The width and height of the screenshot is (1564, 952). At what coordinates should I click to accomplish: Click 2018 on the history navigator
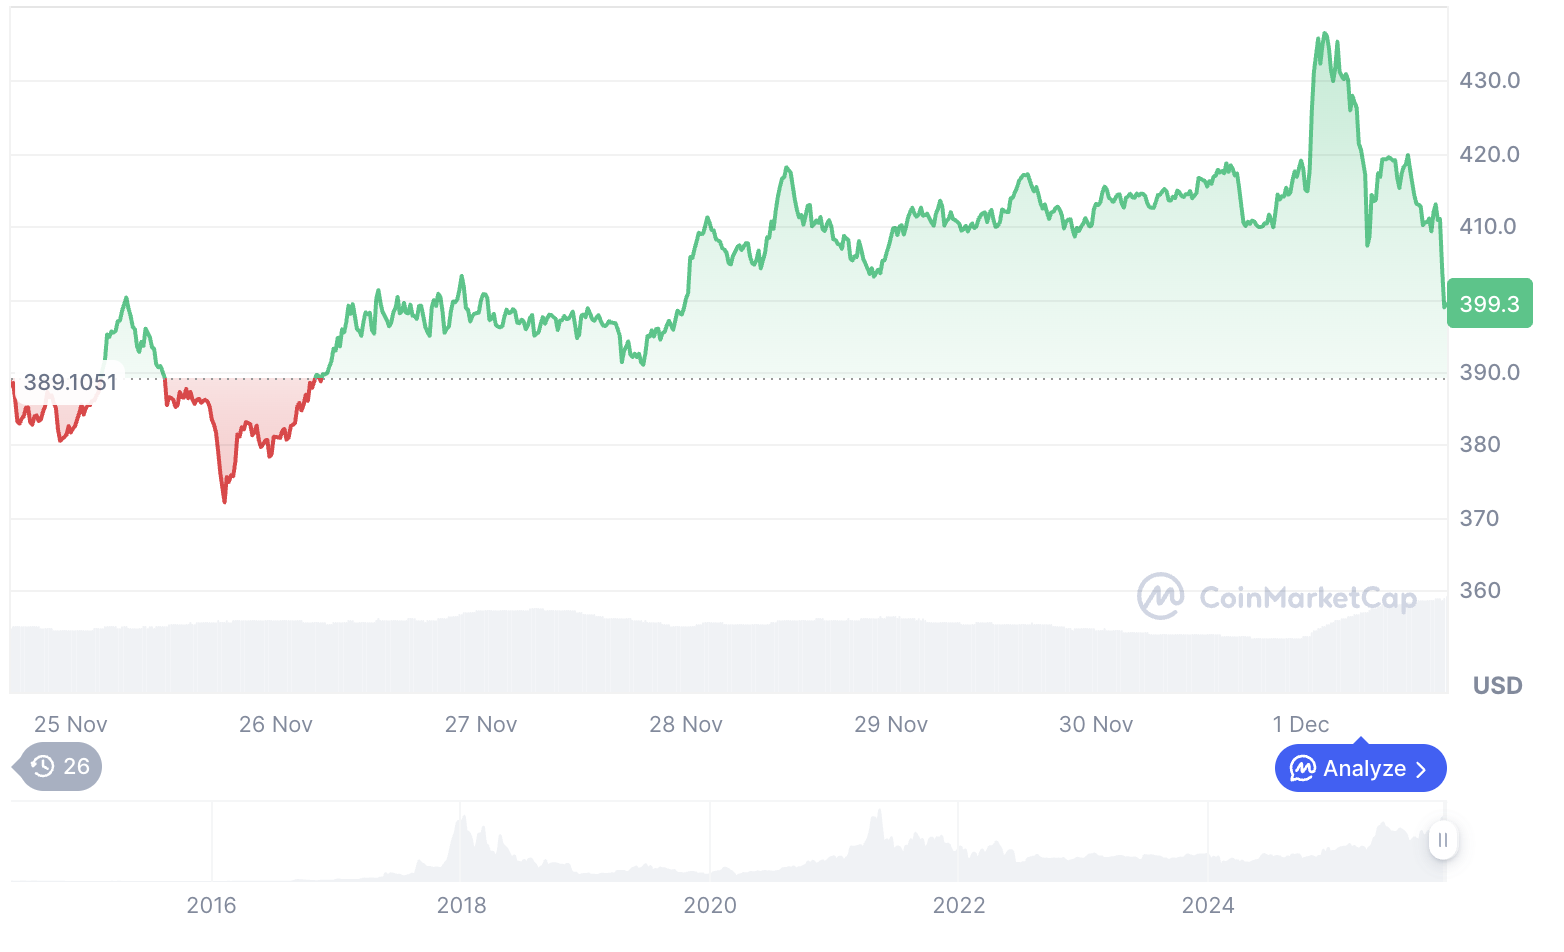tap(461, 906)
